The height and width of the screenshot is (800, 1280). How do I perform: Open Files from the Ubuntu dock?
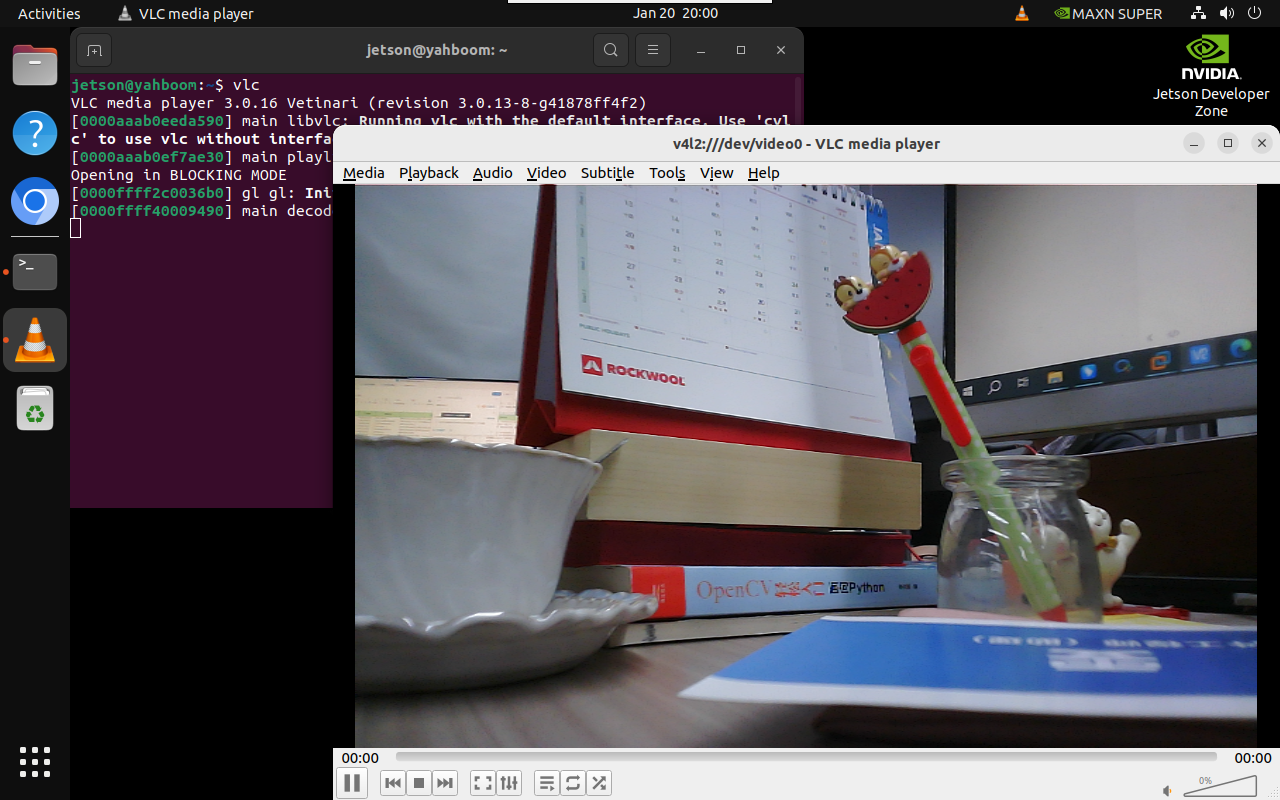35,66
